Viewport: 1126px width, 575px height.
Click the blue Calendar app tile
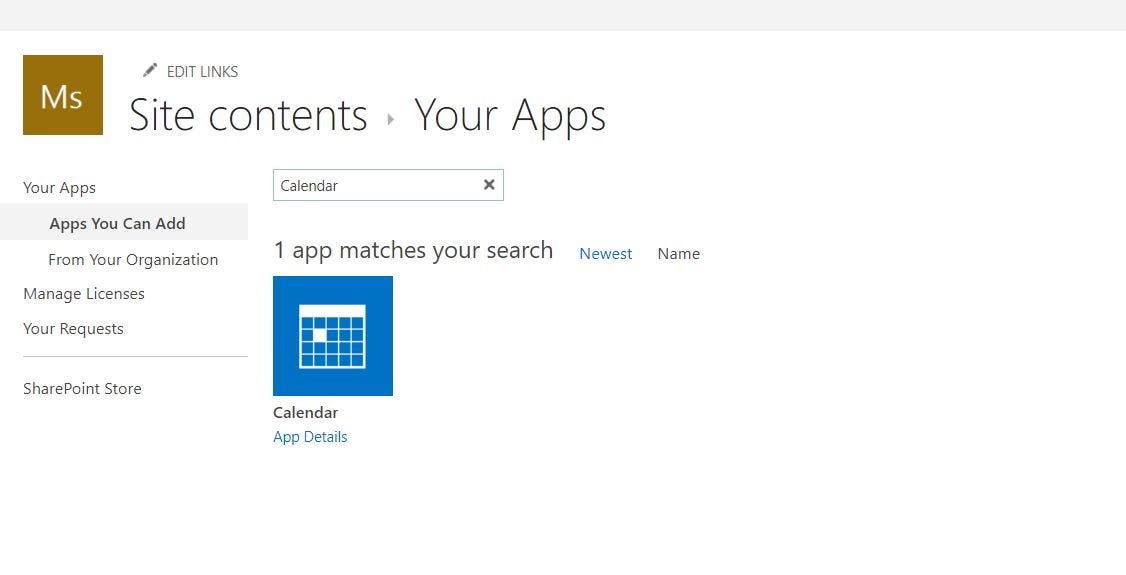(x=332, y=335)
